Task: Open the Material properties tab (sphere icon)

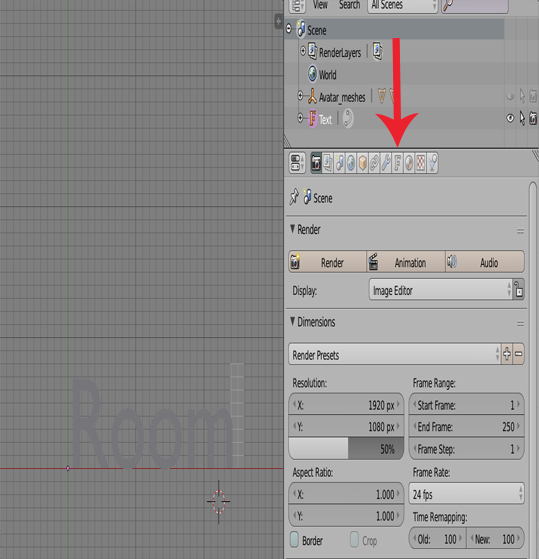Action: (x=409, y=163)
